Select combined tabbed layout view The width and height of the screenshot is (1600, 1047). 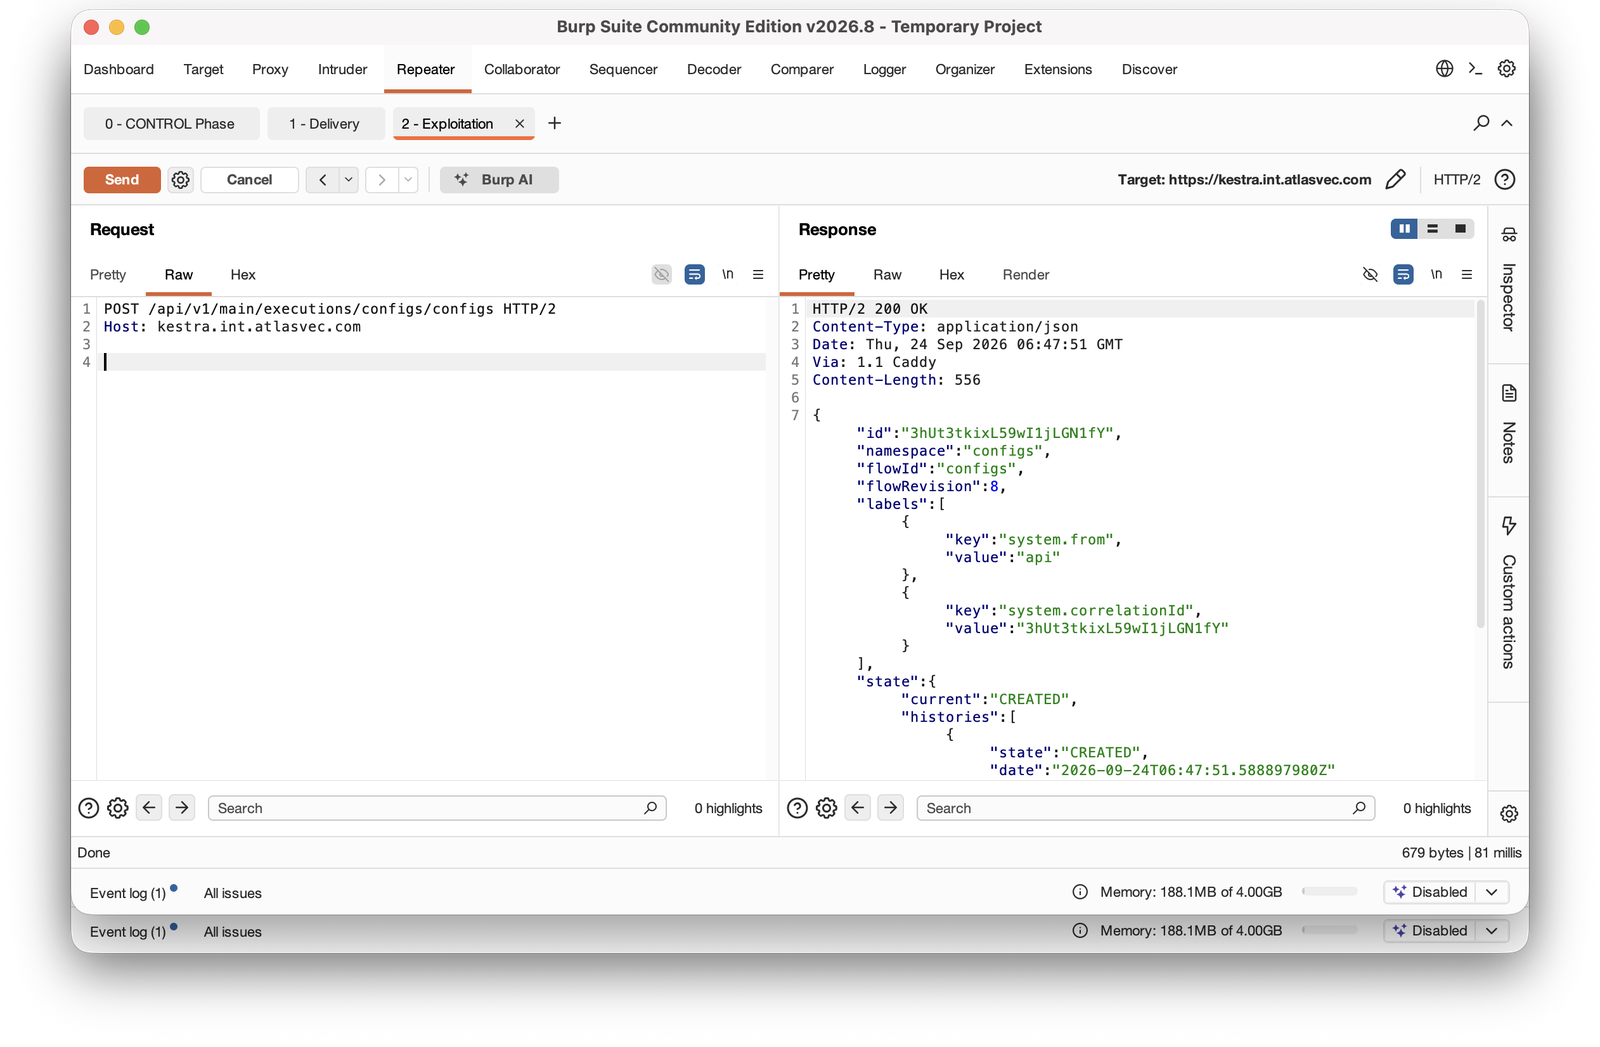click(x=1460, y=229)
